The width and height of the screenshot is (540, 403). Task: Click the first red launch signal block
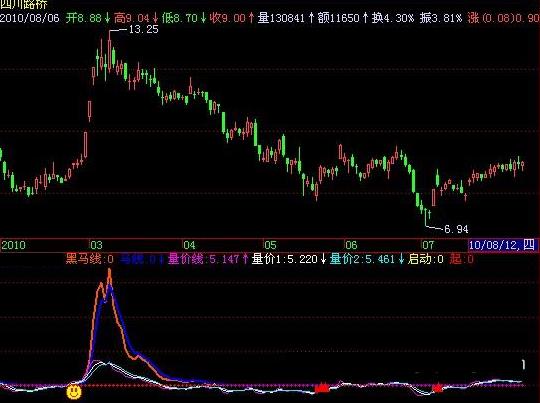click(323, 388)
